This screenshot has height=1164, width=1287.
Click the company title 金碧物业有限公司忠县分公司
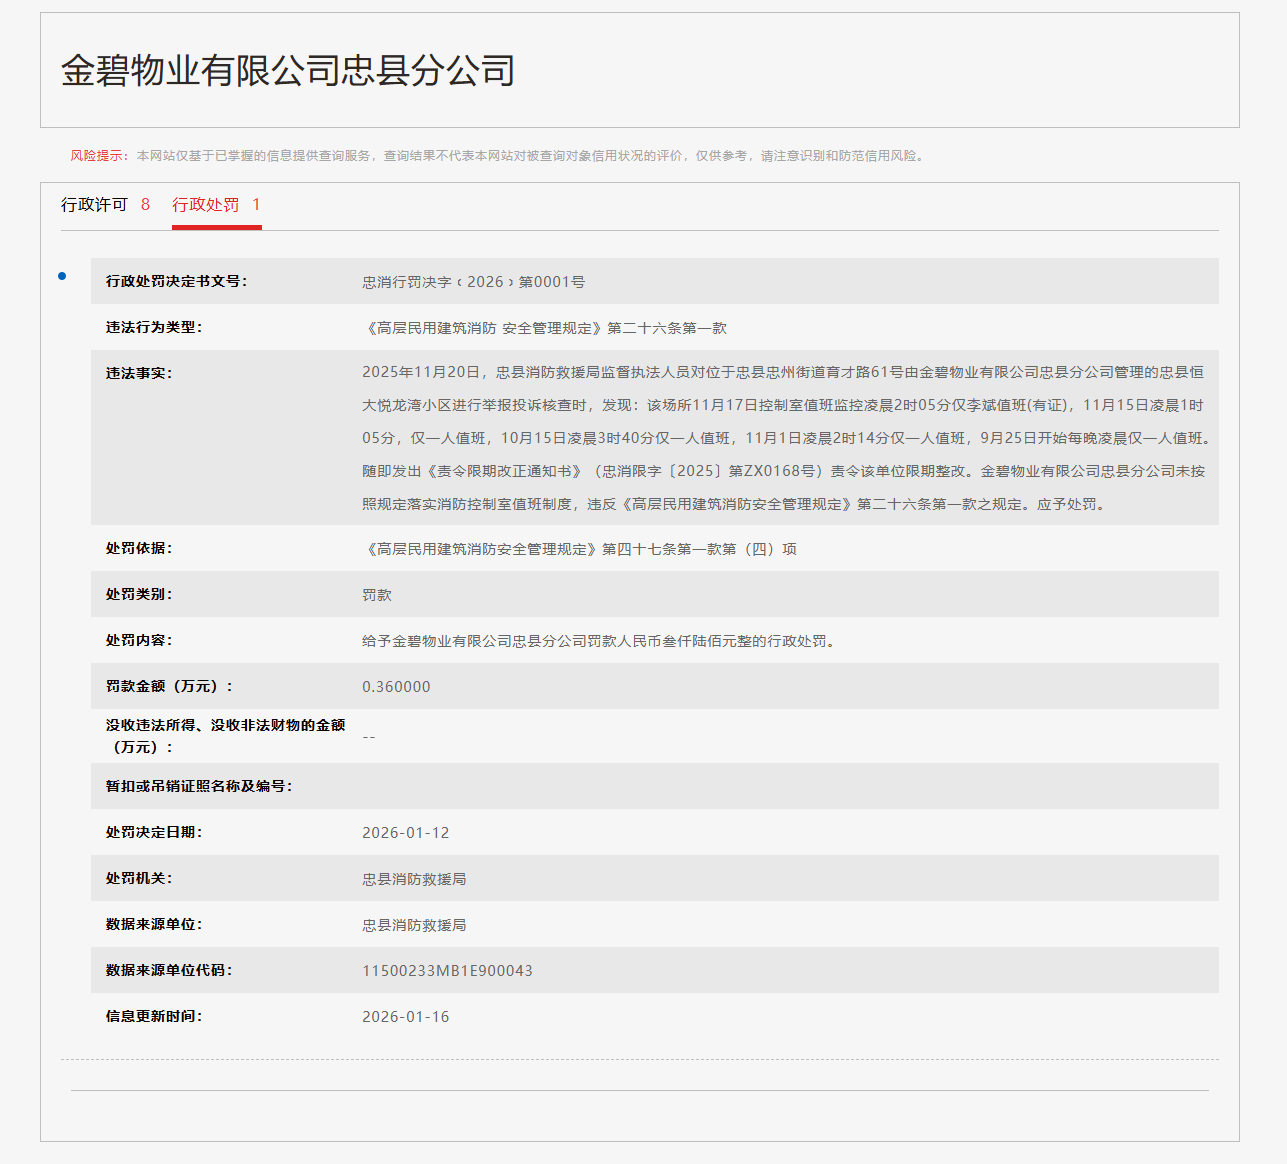[x=288, y=70]
